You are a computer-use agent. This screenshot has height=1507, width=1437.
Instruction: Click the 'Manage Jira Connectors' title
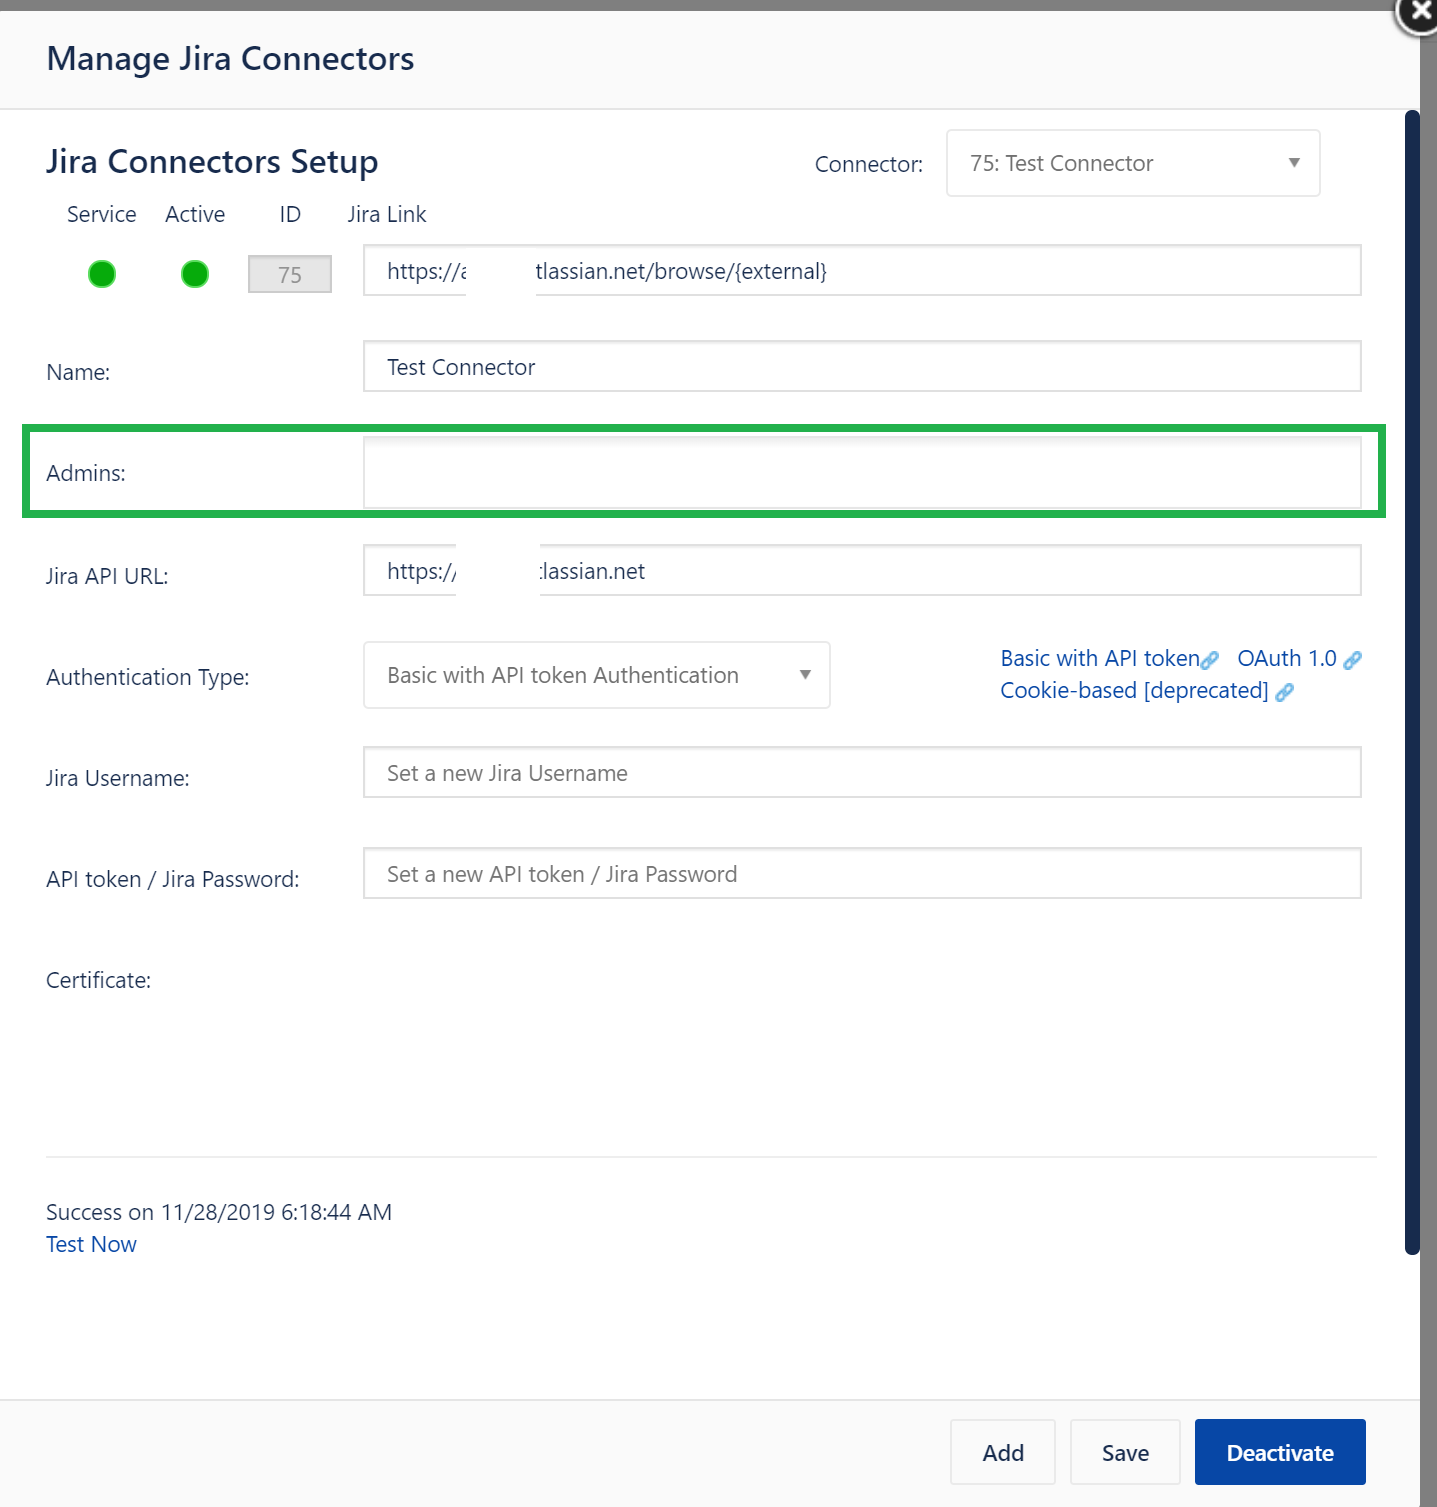[230, 59]
